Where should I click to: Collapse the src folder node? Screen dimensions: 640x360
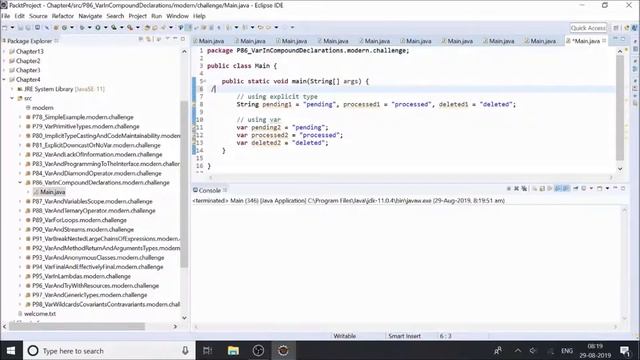(12, 98)
